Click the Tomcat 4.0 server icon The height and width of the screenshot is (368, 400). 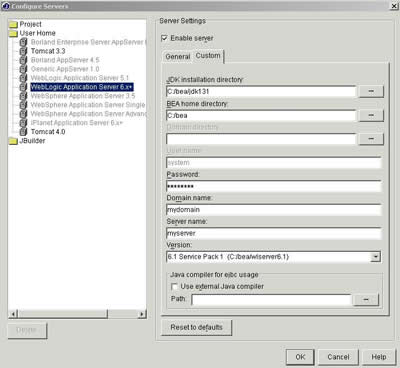coord(23,132)
